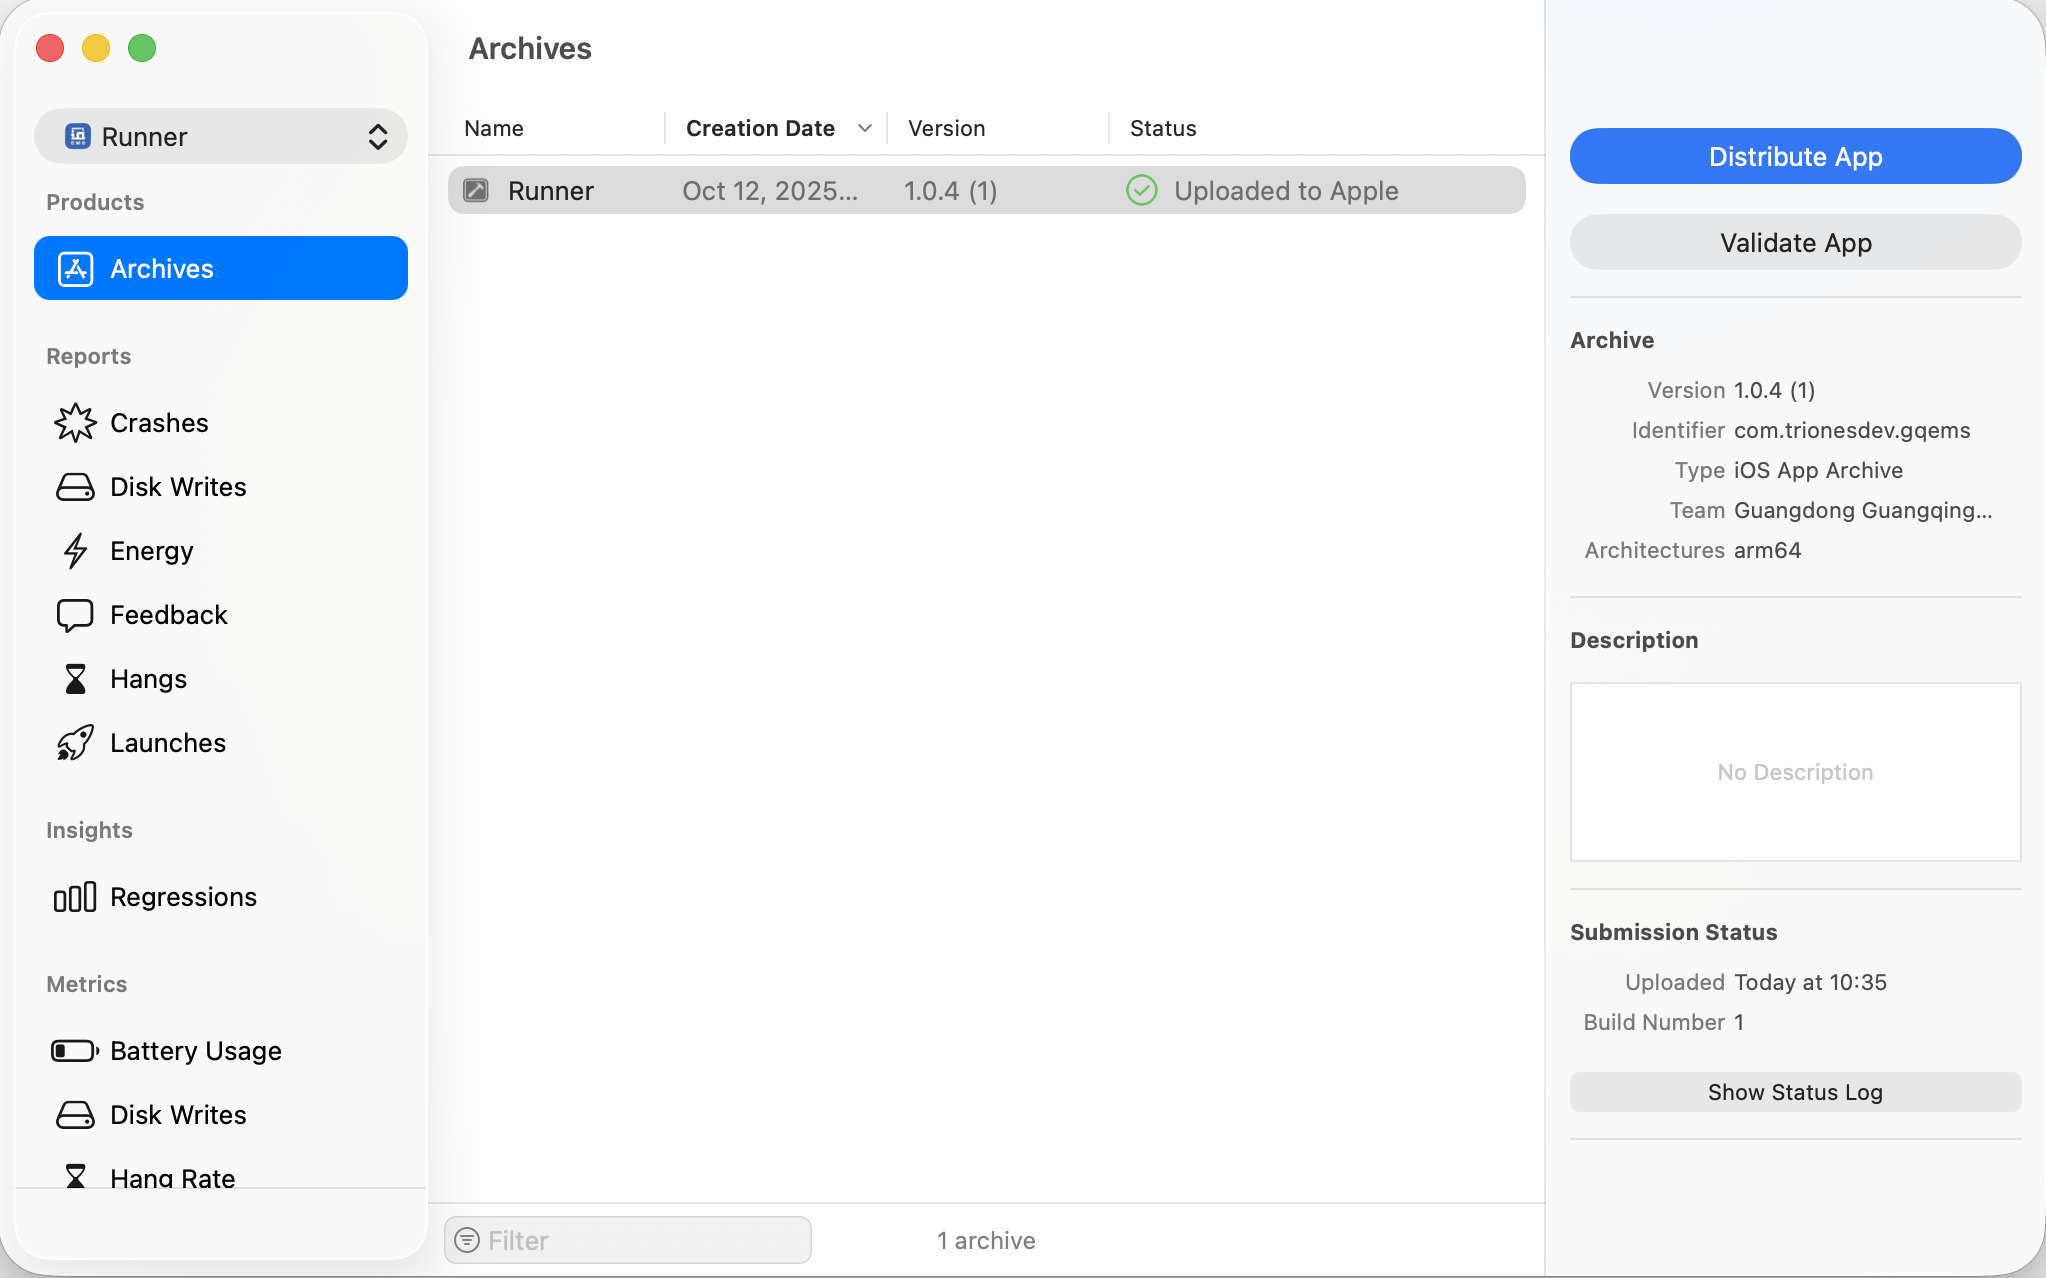Select the Energy lightning bolt icon
Image resolution: width=2046 pixels, height=1278 pixels.
[75, 551]
